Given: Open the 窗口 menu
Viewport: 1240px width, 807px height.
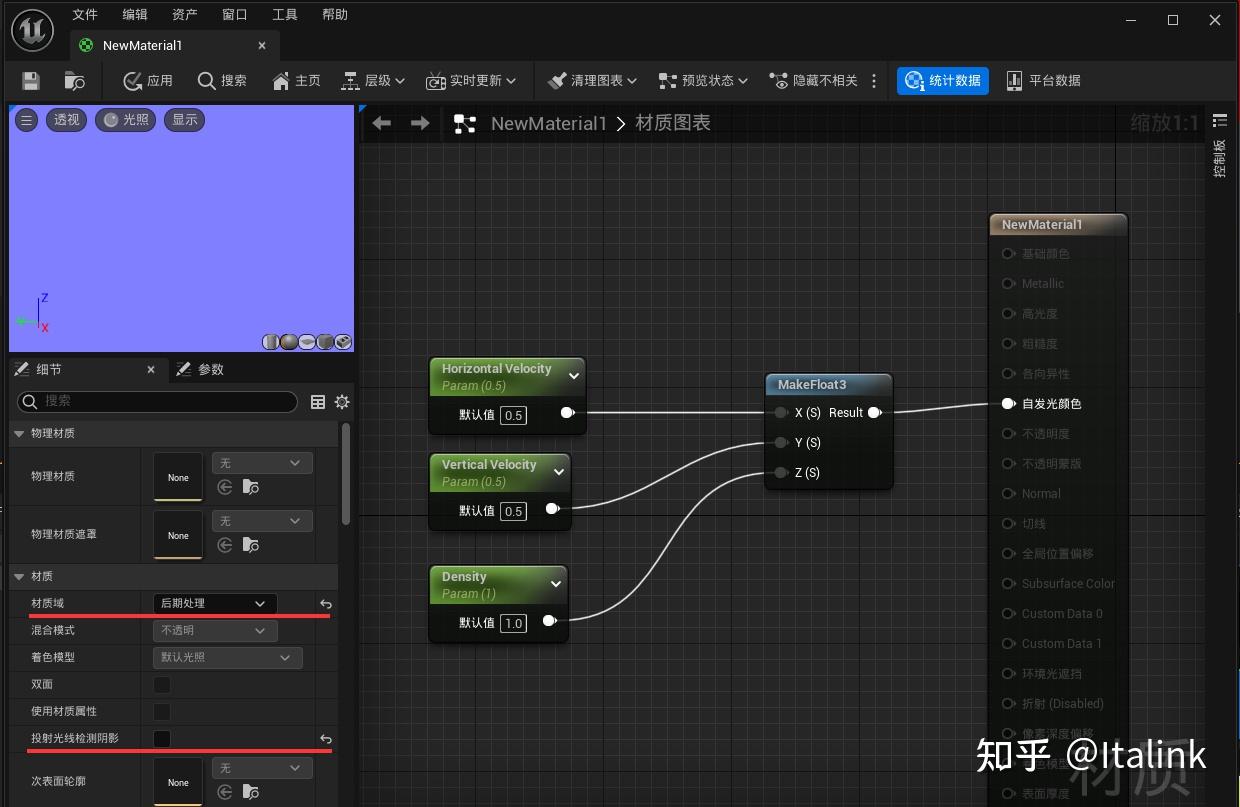Looking at the screenshot, I should (234, 14).
